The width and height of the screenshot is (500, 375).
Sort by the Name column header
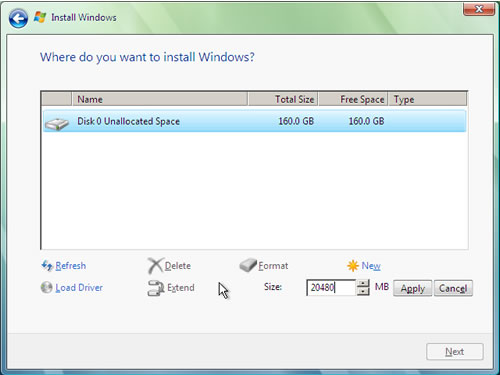click(x=160, y=99)
